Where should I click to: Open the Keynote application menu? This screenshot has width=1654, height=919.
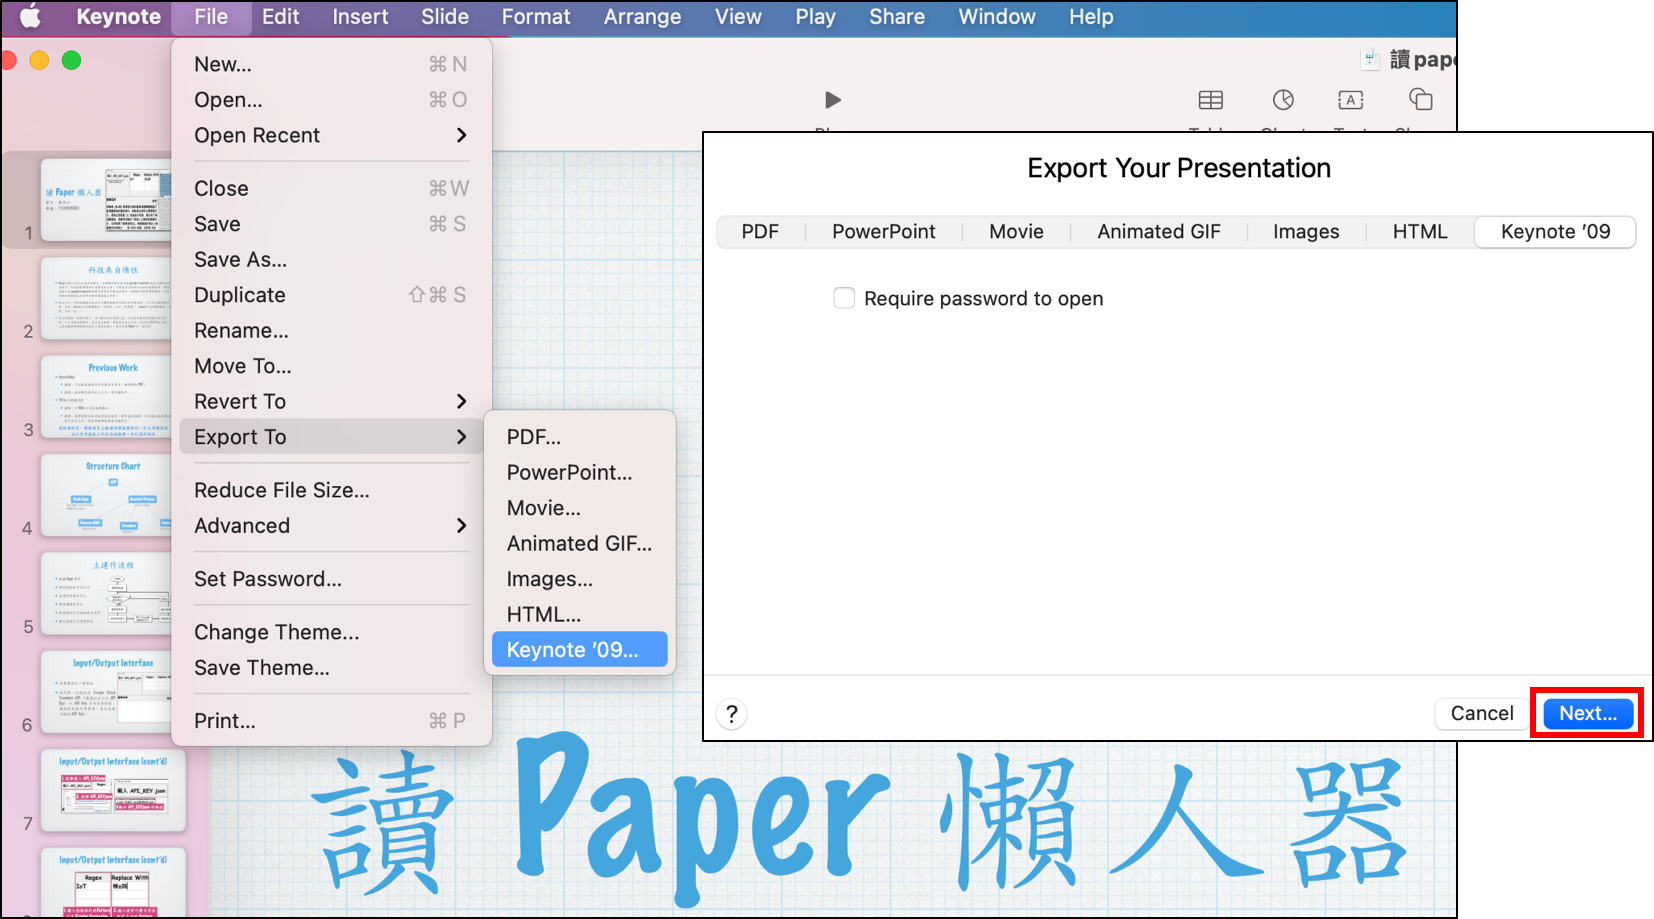click(119, 17)
